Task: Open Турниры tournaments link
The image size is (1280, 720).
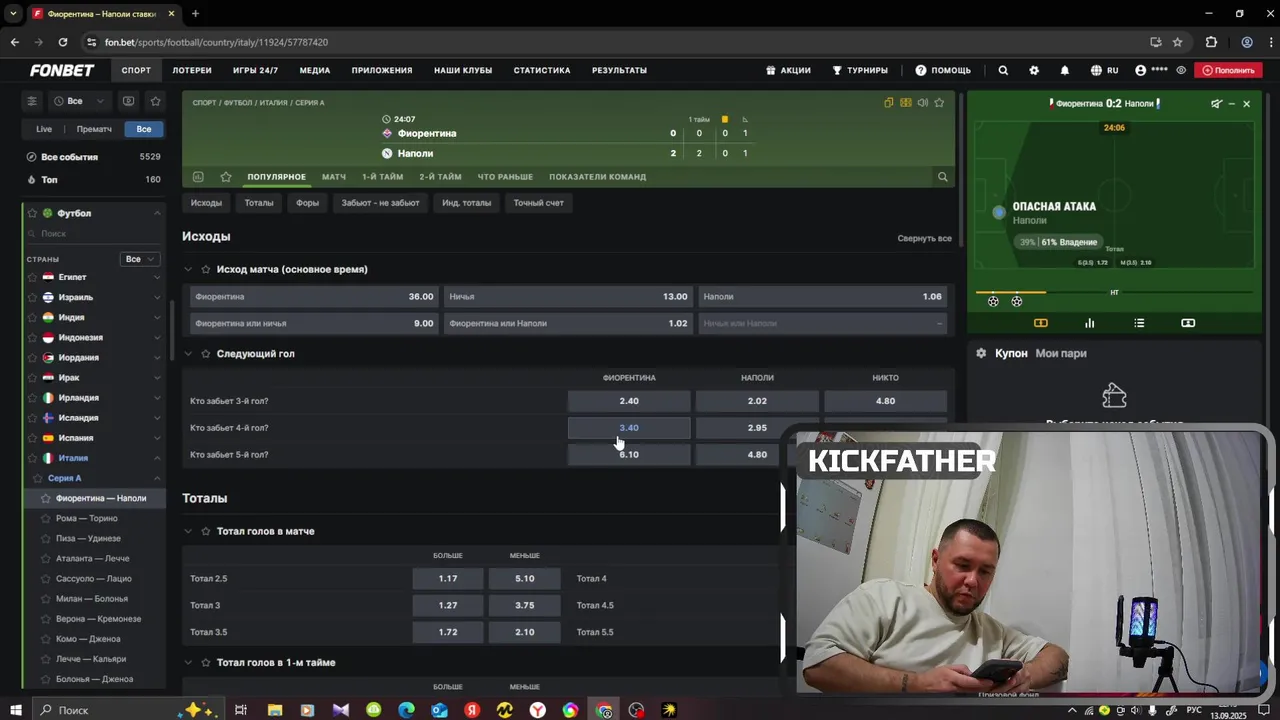Action: pos(860,70)
